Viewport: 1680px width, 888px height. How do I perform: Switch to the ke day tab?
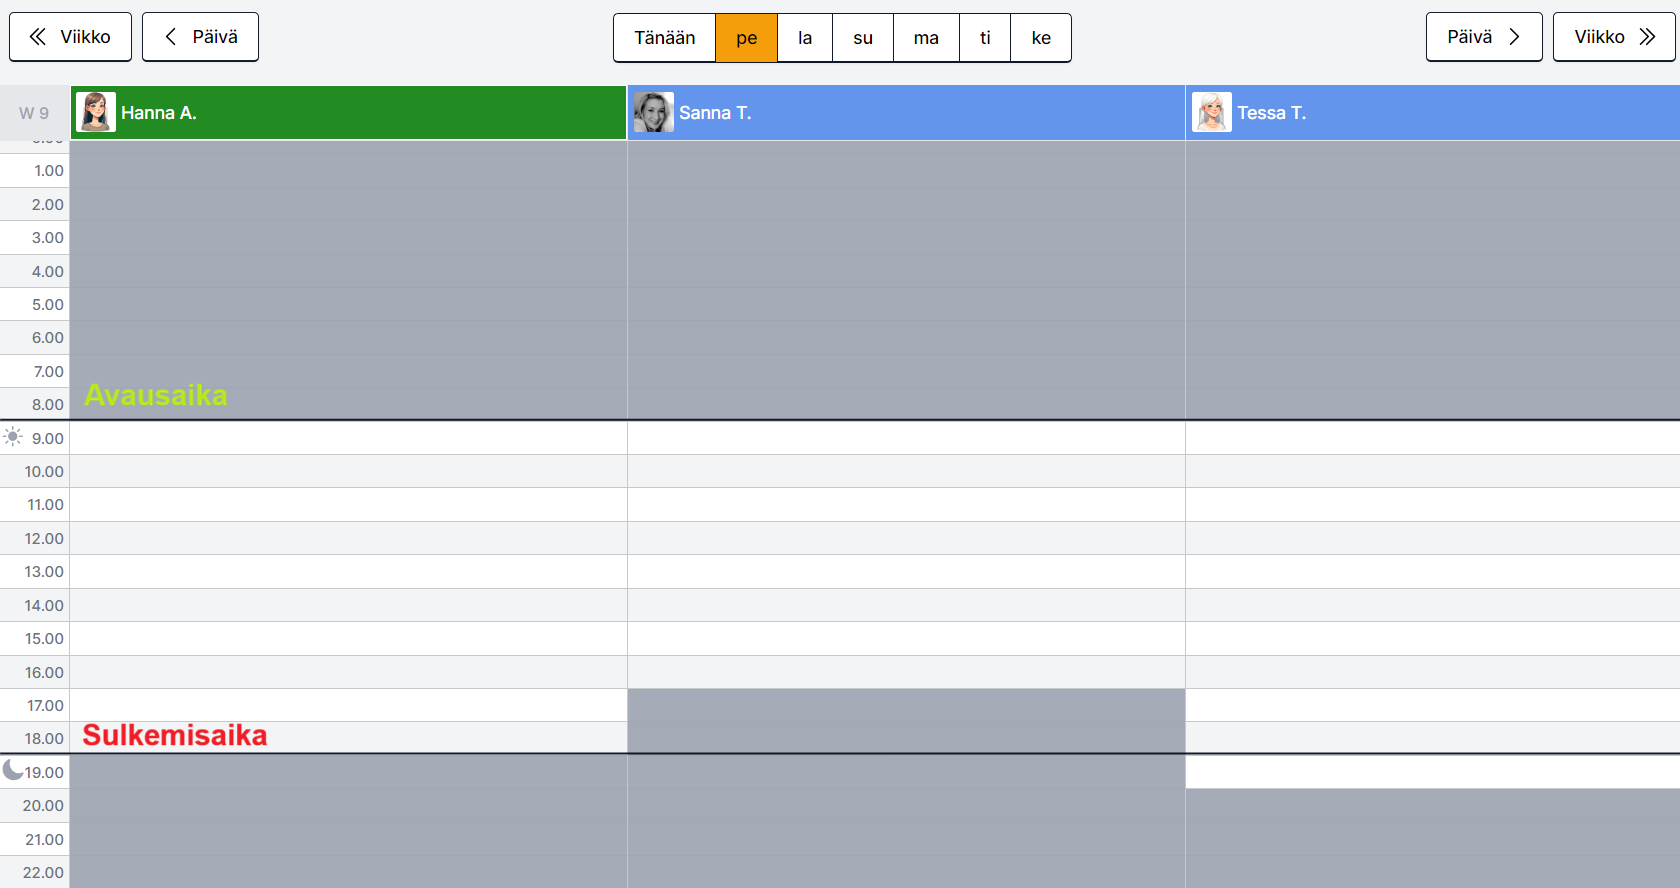click(x=1041, y=38)
